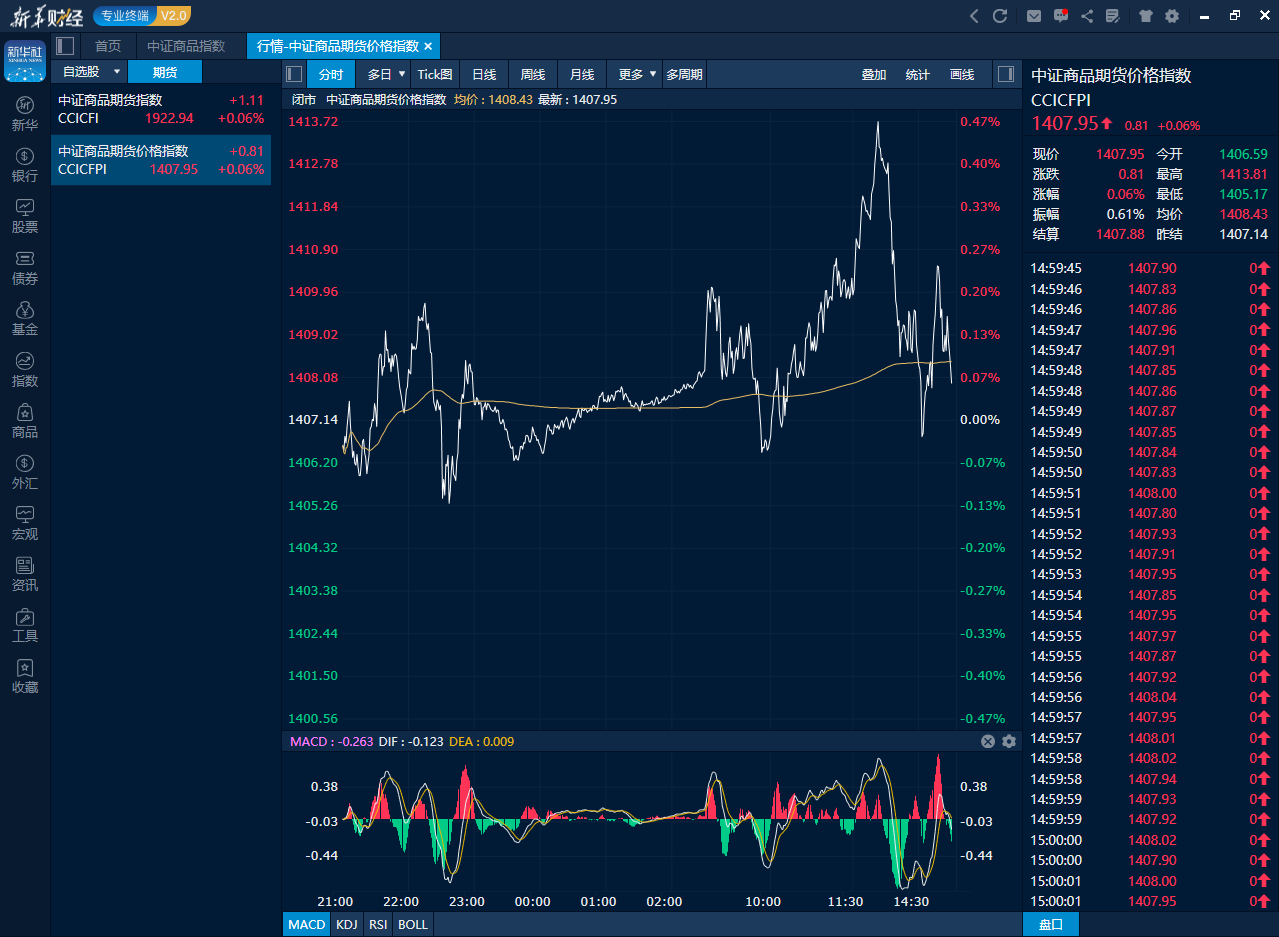
Task: Open the share icon in the title bar
Action: 1087,16
